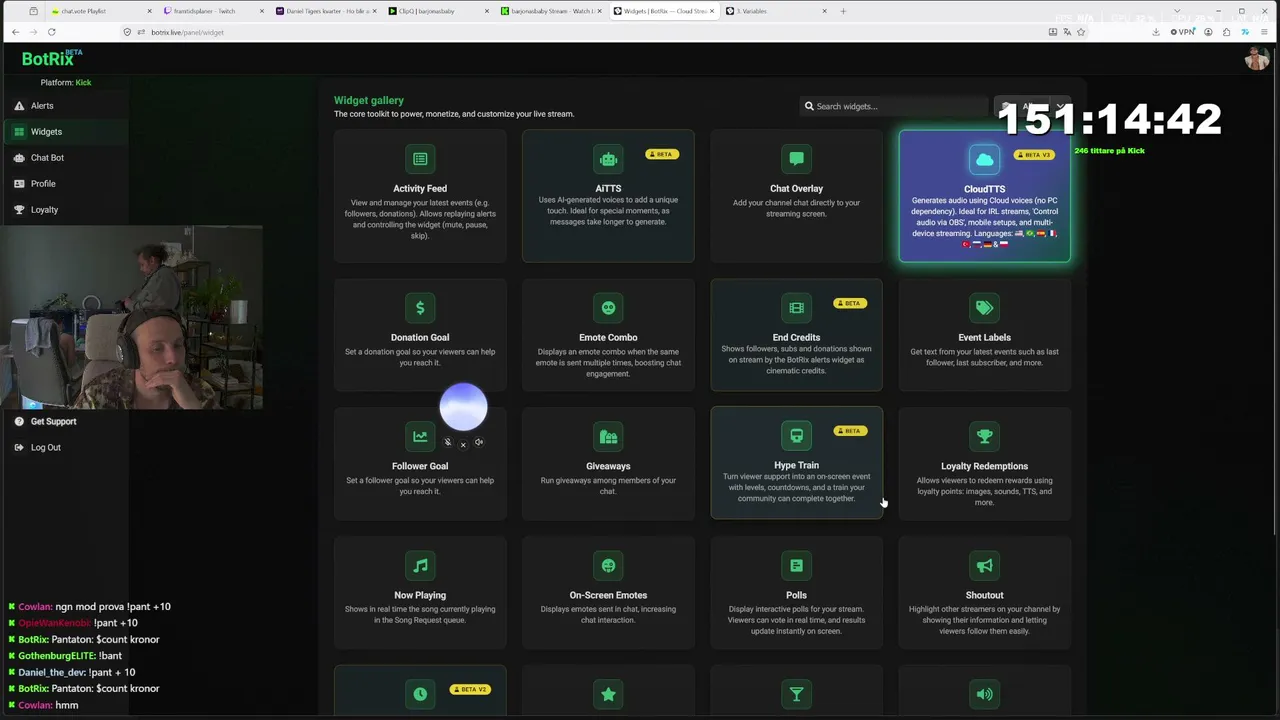Open the Activity Feed widget icon
Viewport: 1280px width, 720px height.
tap(420, 159)
